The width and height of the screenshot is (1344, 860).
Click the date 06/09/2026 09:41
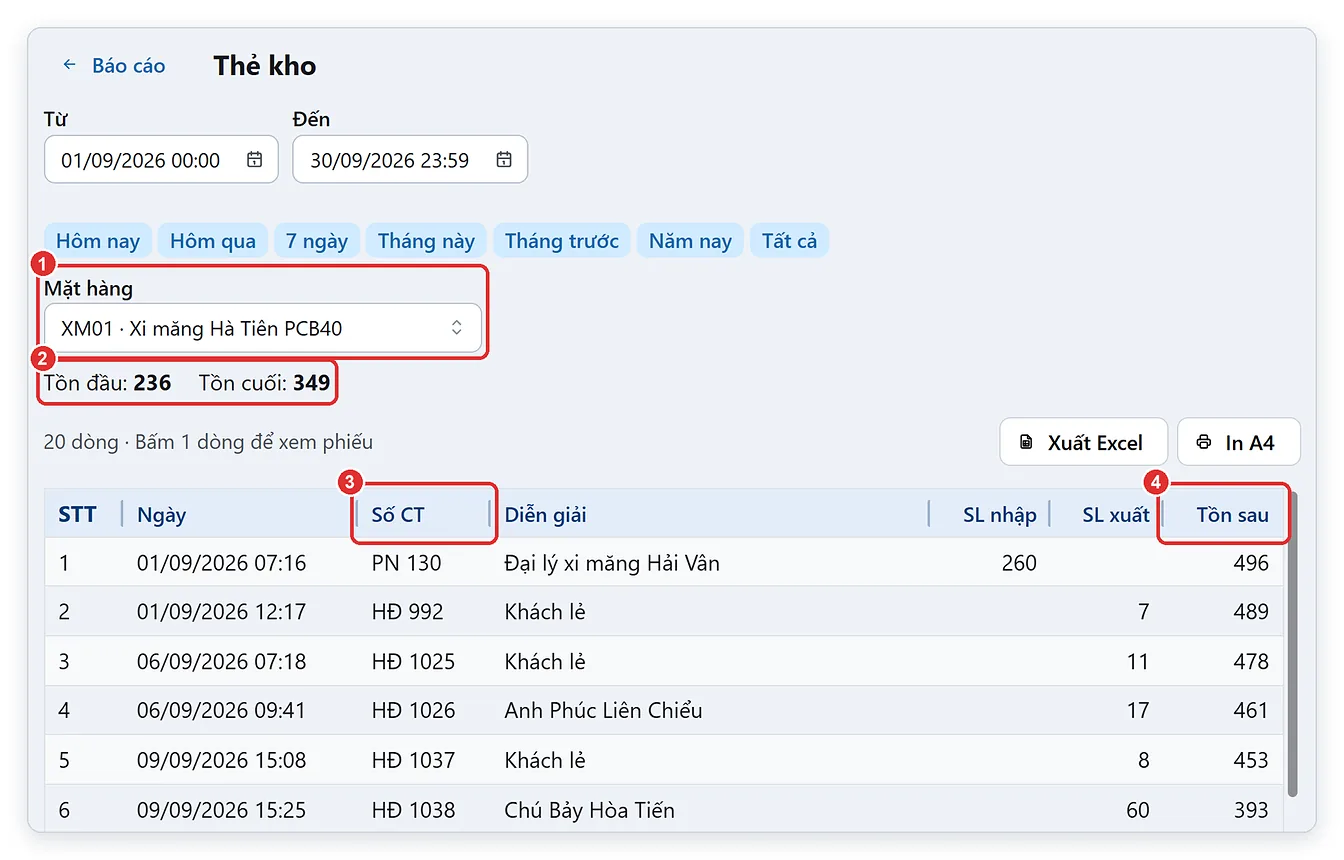(x=222, y=711)
